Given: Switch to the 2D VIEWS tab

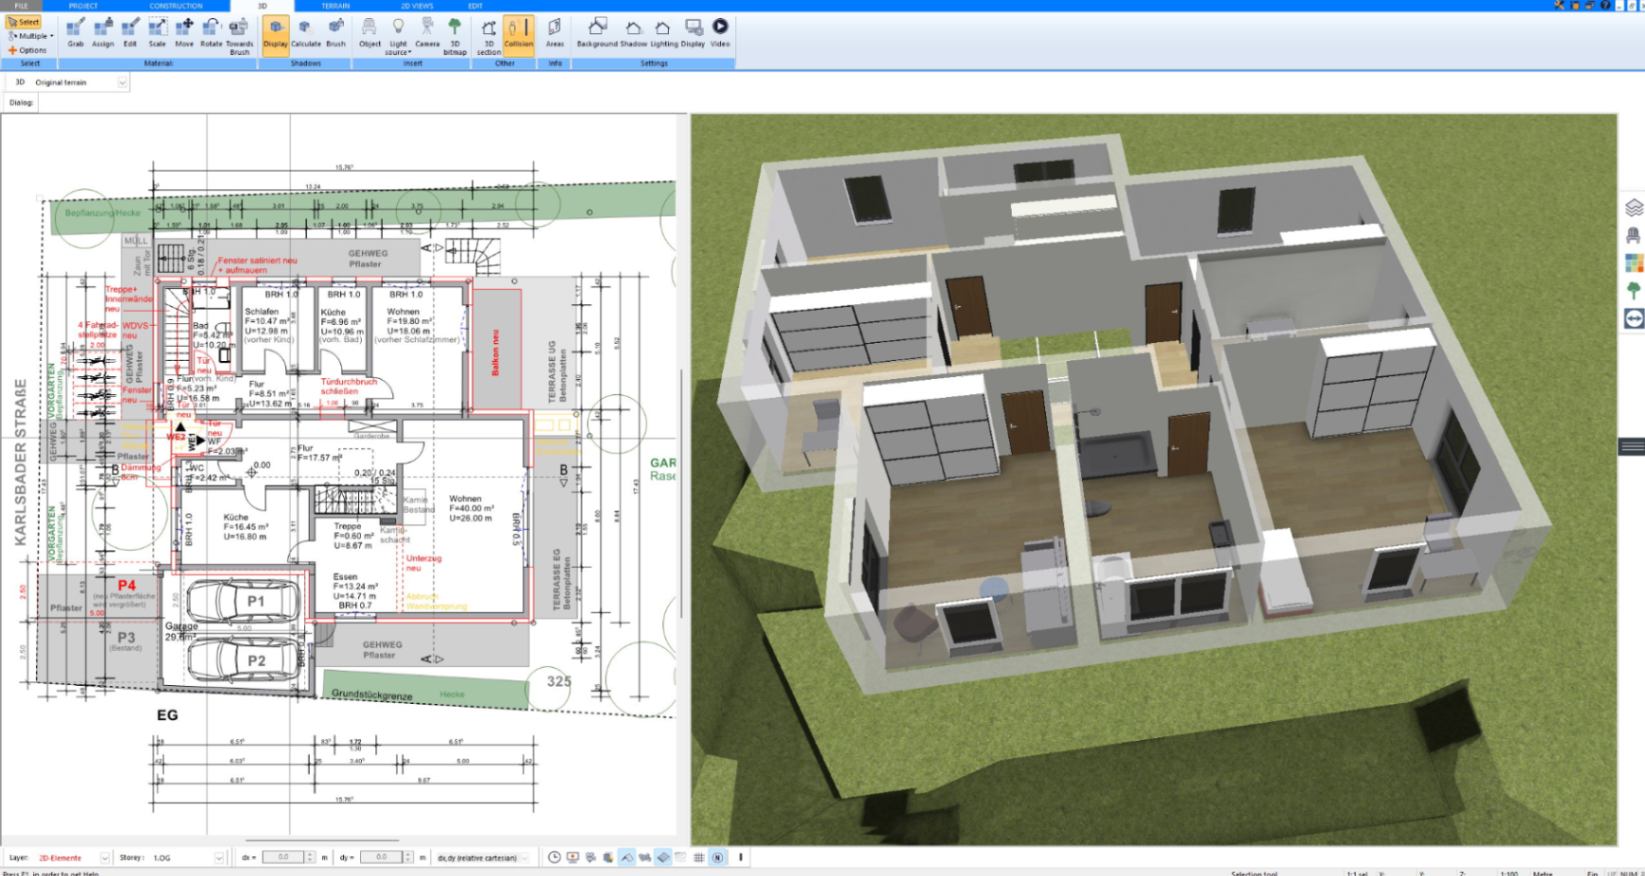Looking at the screenshot, I should coord(417,6).
